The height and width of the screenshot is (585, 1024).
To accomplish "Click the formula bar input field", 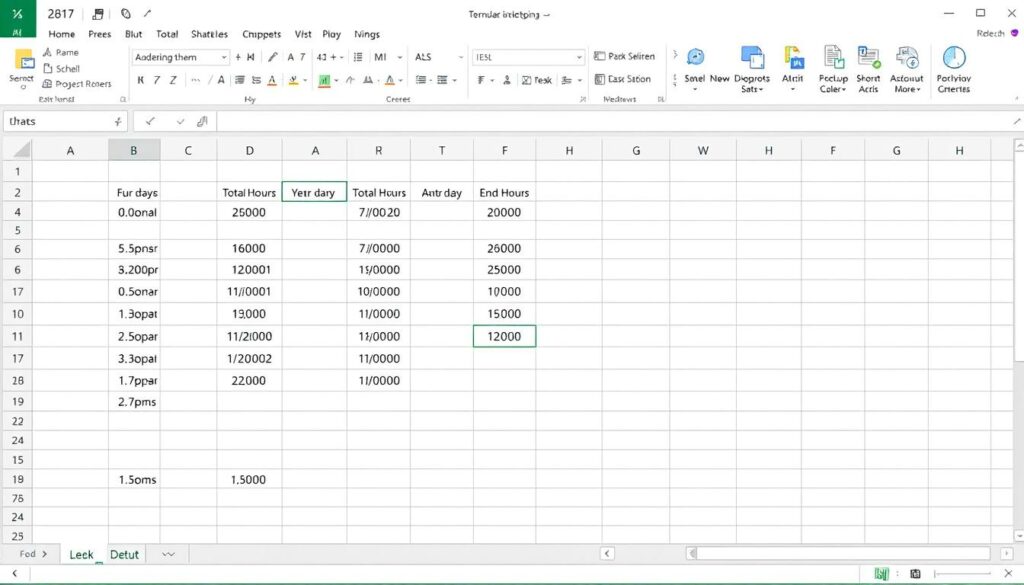I will (x=614, y=121).
